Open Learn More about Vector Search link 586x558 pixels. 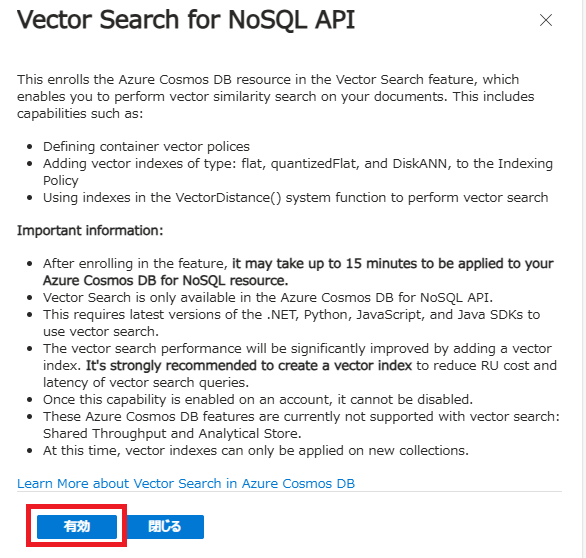pos(186,483)
